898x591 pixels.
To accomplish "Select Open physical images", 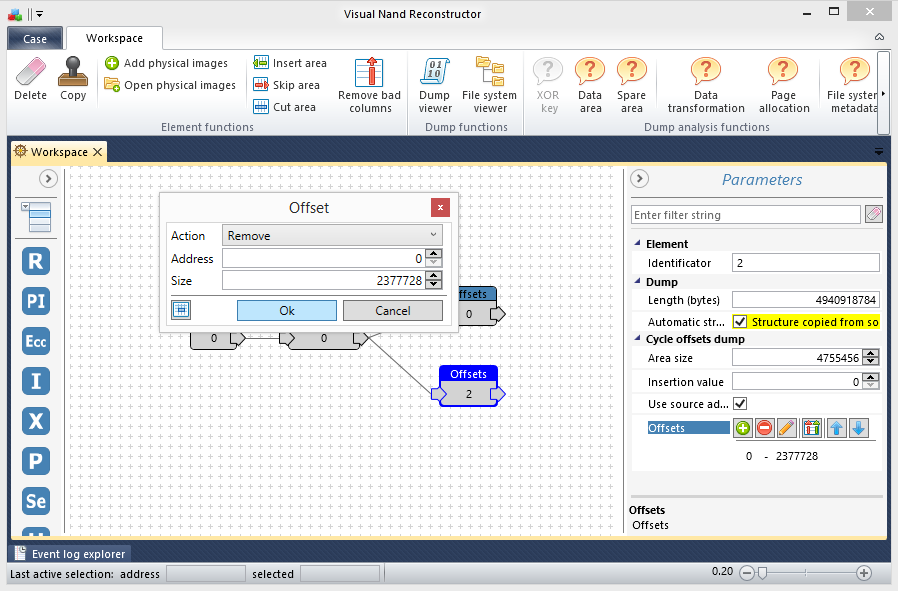I will [170, 85].
